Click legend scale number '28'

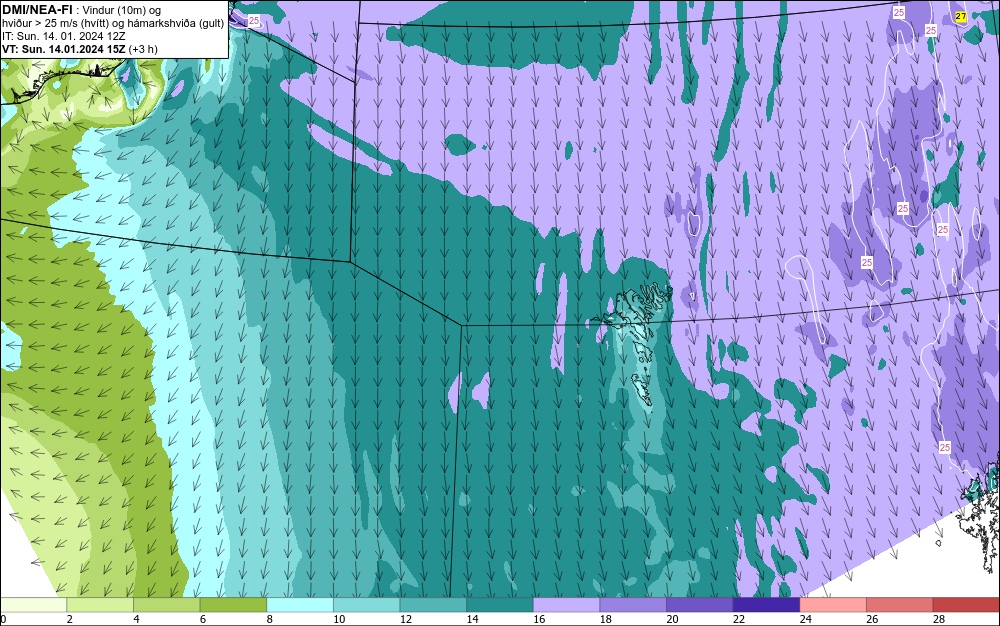pyautogui.click(x=939, y=619)
